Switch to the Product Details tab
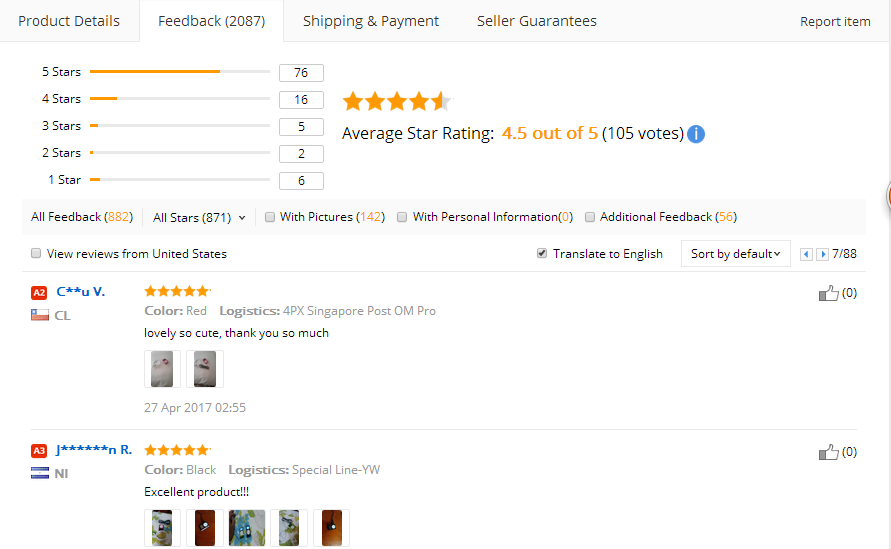The width and height of the screenshot is (891, 549). tap(69, 21)
